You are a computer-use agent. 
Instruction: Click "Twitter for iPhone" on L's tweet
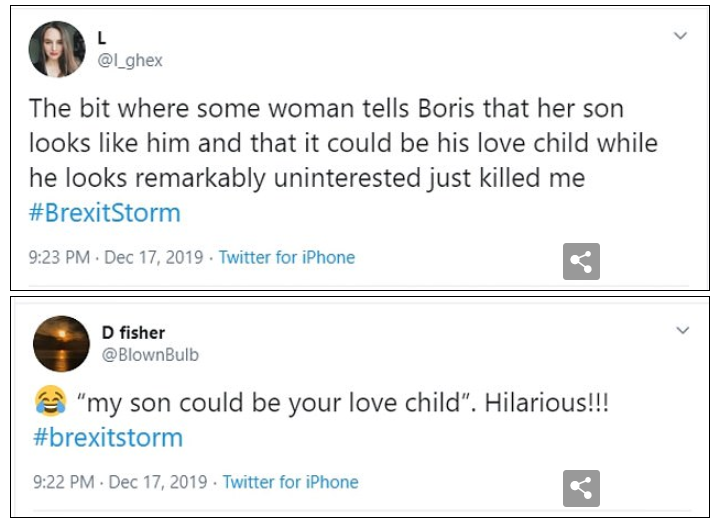287,257
